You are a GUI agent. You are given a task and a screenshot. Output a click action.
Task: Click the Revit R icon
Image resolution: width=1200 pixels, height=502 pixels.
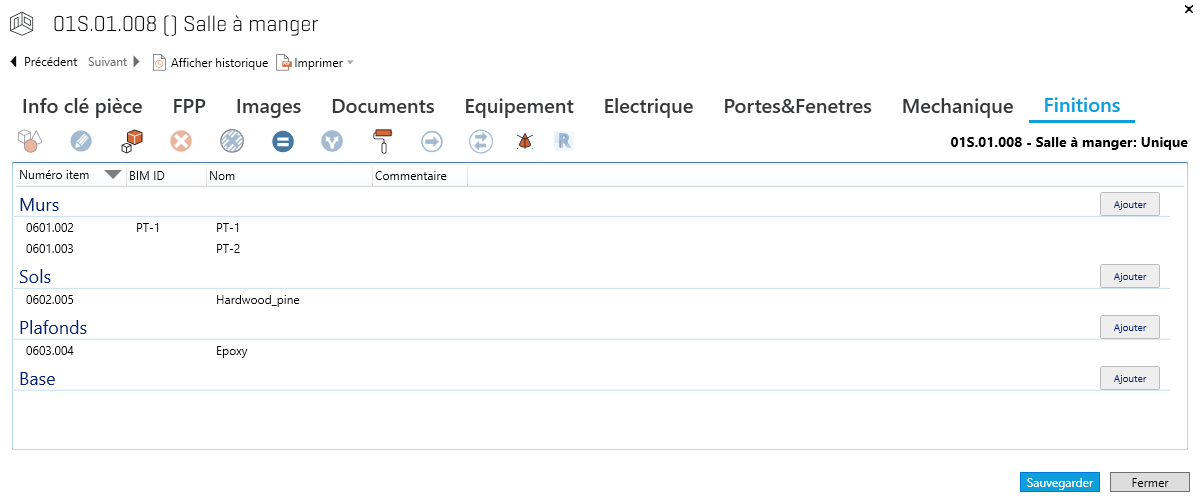click(x=564, y=141)
